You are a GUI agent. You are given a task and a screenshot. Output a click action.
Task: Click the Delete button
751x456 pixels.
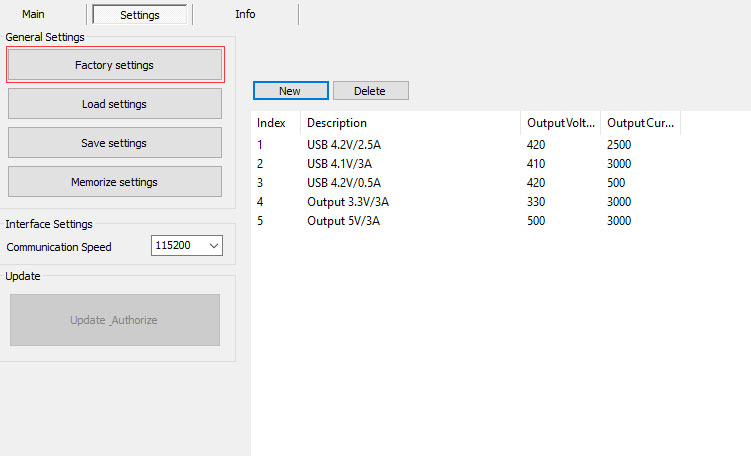[x=370, y=91]
